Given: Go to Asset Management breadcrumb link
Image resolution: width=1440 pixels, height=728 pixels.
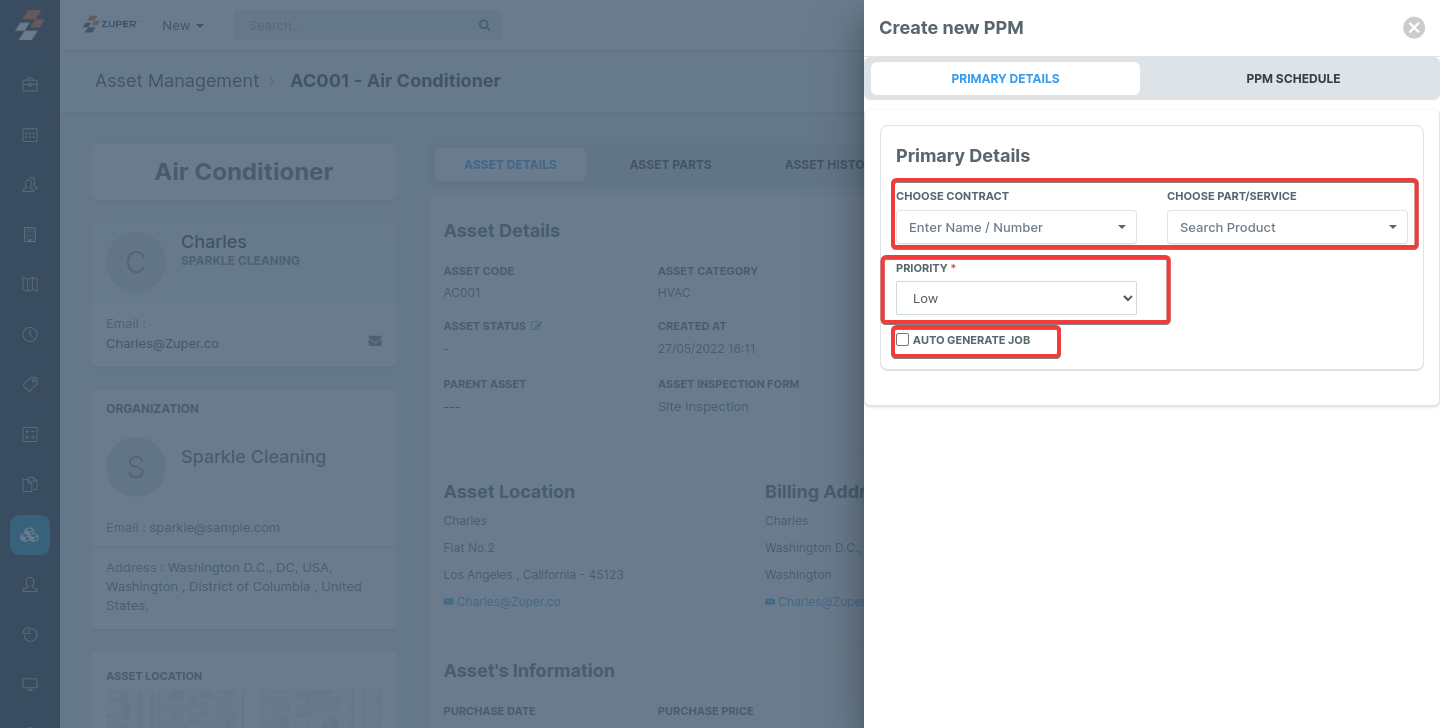Looking at the screenshot, I should point(177,81).
